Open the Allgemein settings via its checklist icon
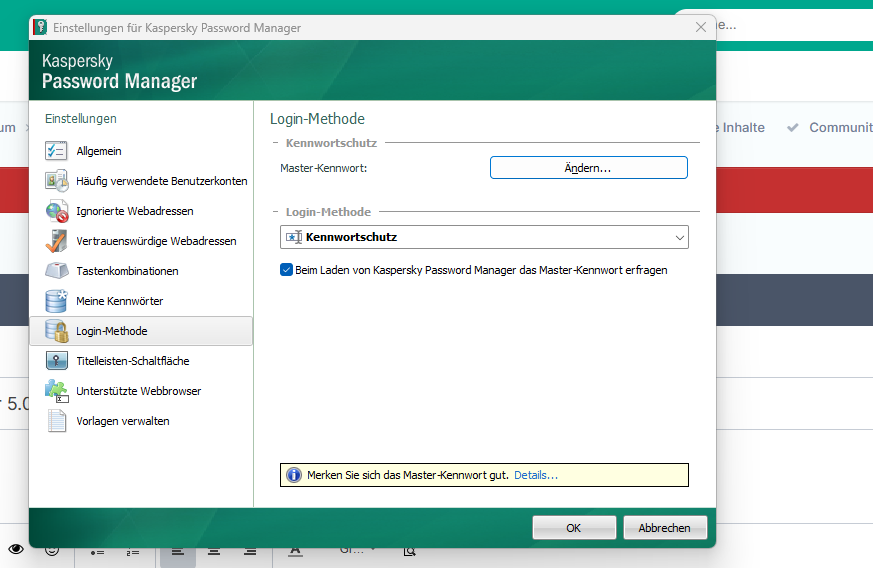Screen dimensions: 873x568 [x=56, y=151]
